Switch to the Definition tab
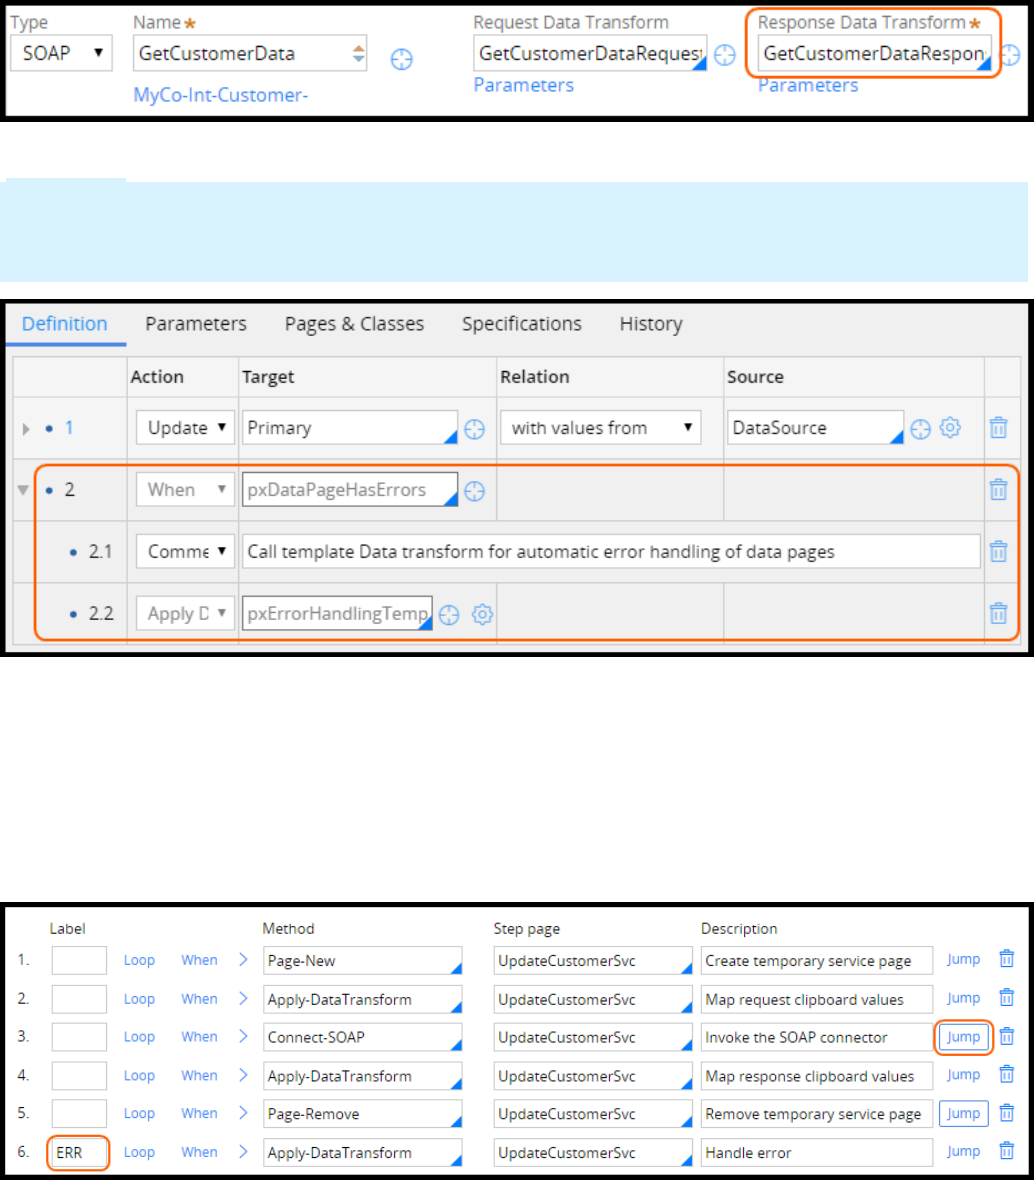The image size is (1034, 1180). pos(65,324)
